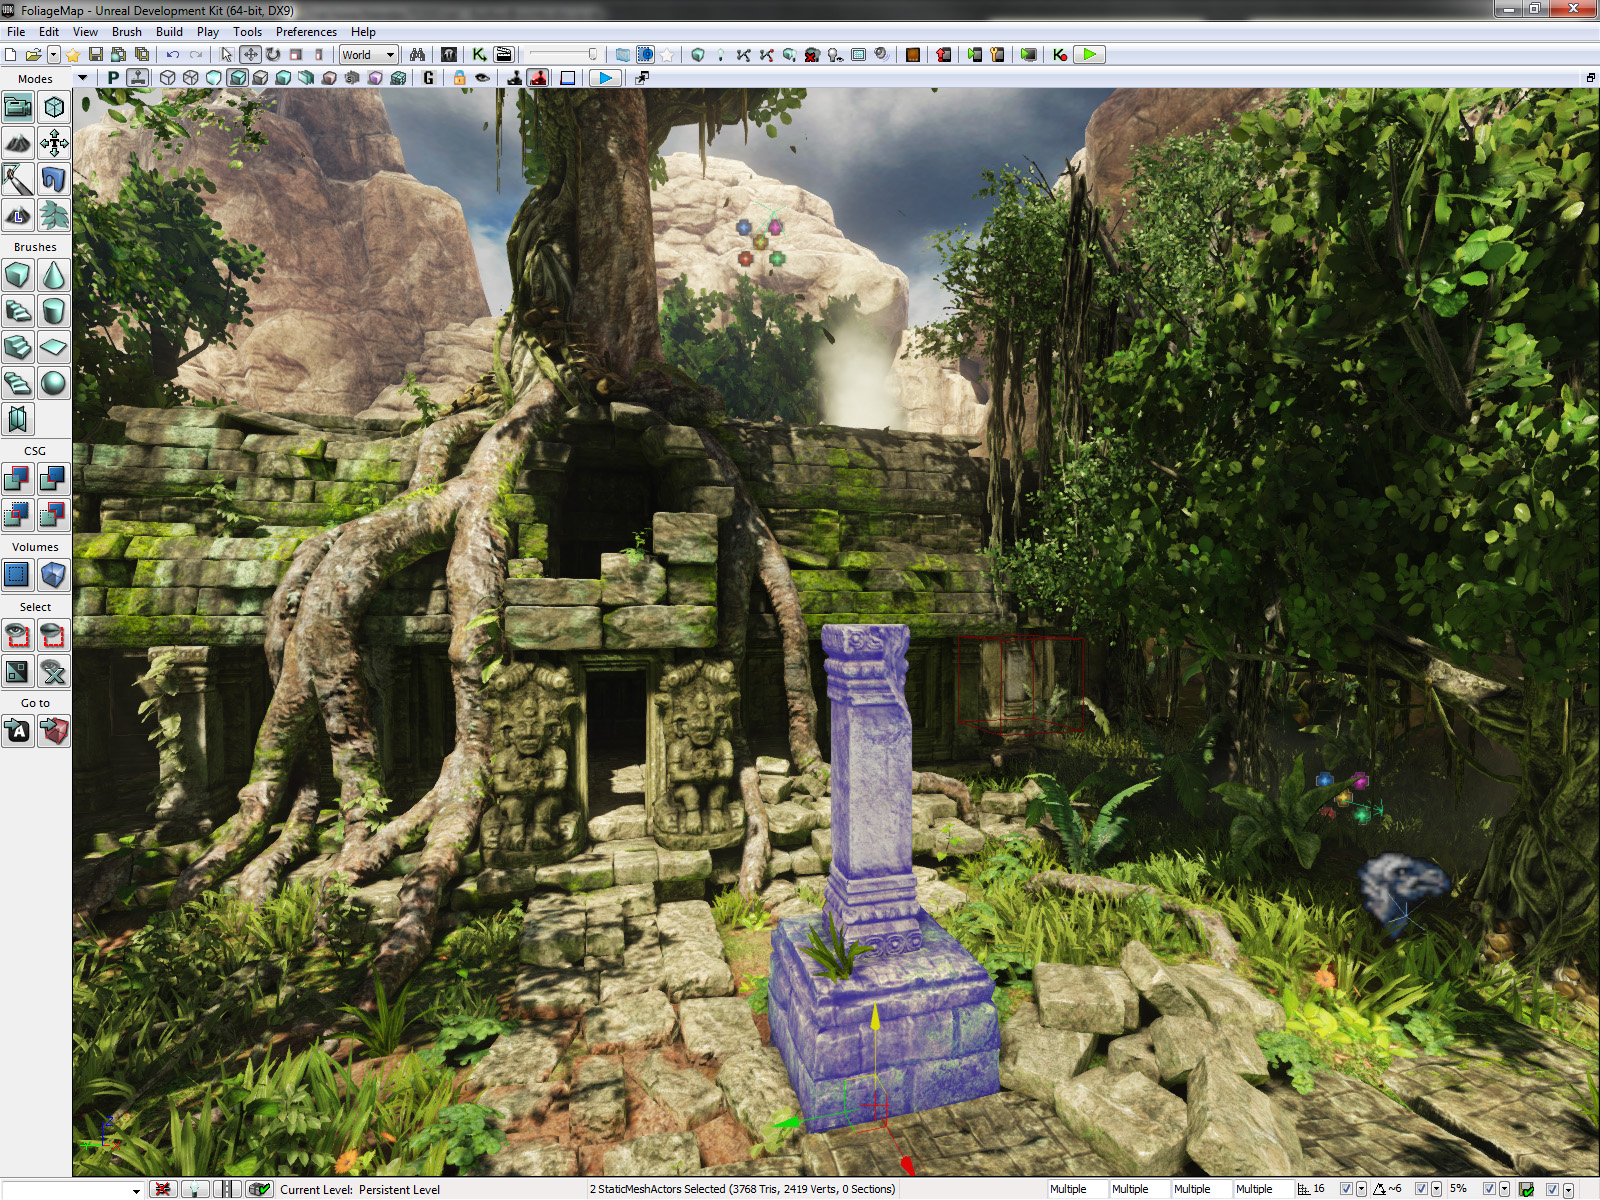Image resolution: width=1600 pixels, height=1200 pixels.
Task: Click the CSG Subtract icon
Action: (x=54, y=479)
